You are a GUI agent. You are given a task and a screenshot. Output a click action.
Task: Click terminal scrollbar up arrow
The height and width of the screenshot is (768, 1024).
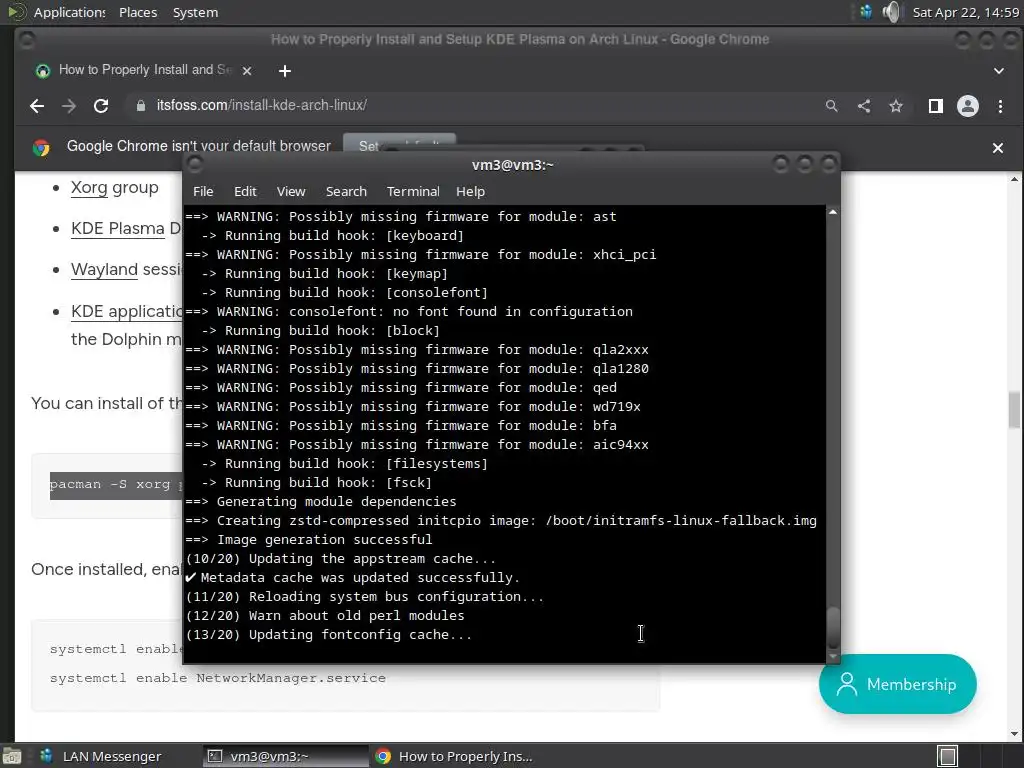pyautogui.click(x=833, y=212)
